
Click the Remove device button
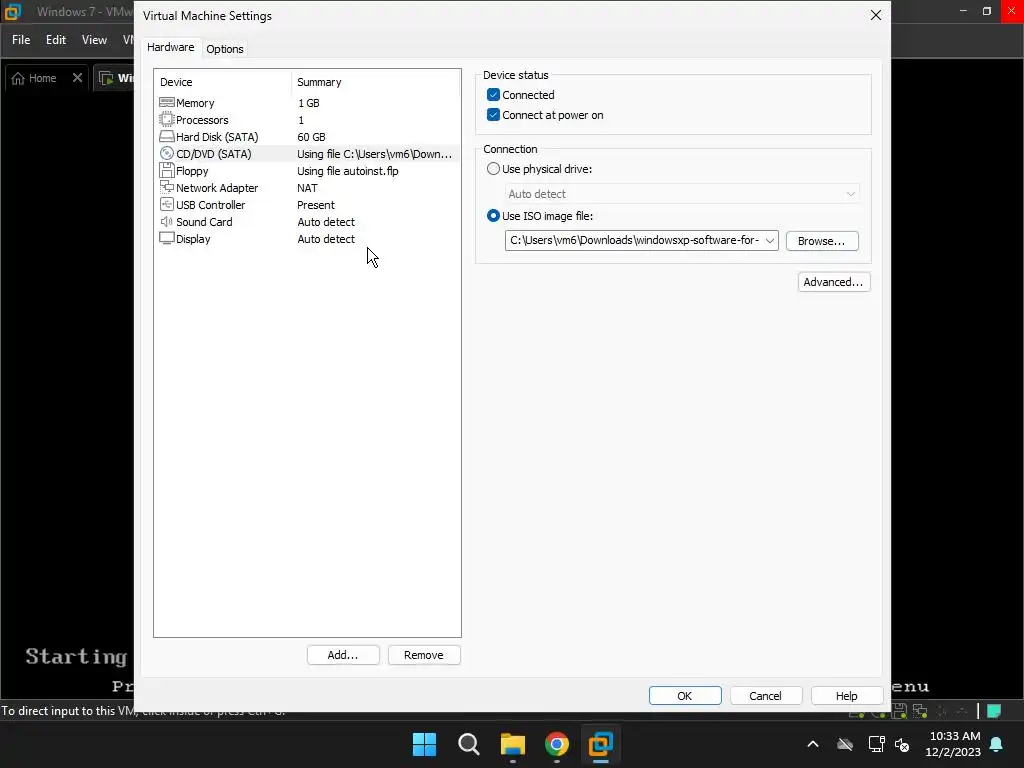(x=424, y=655)
